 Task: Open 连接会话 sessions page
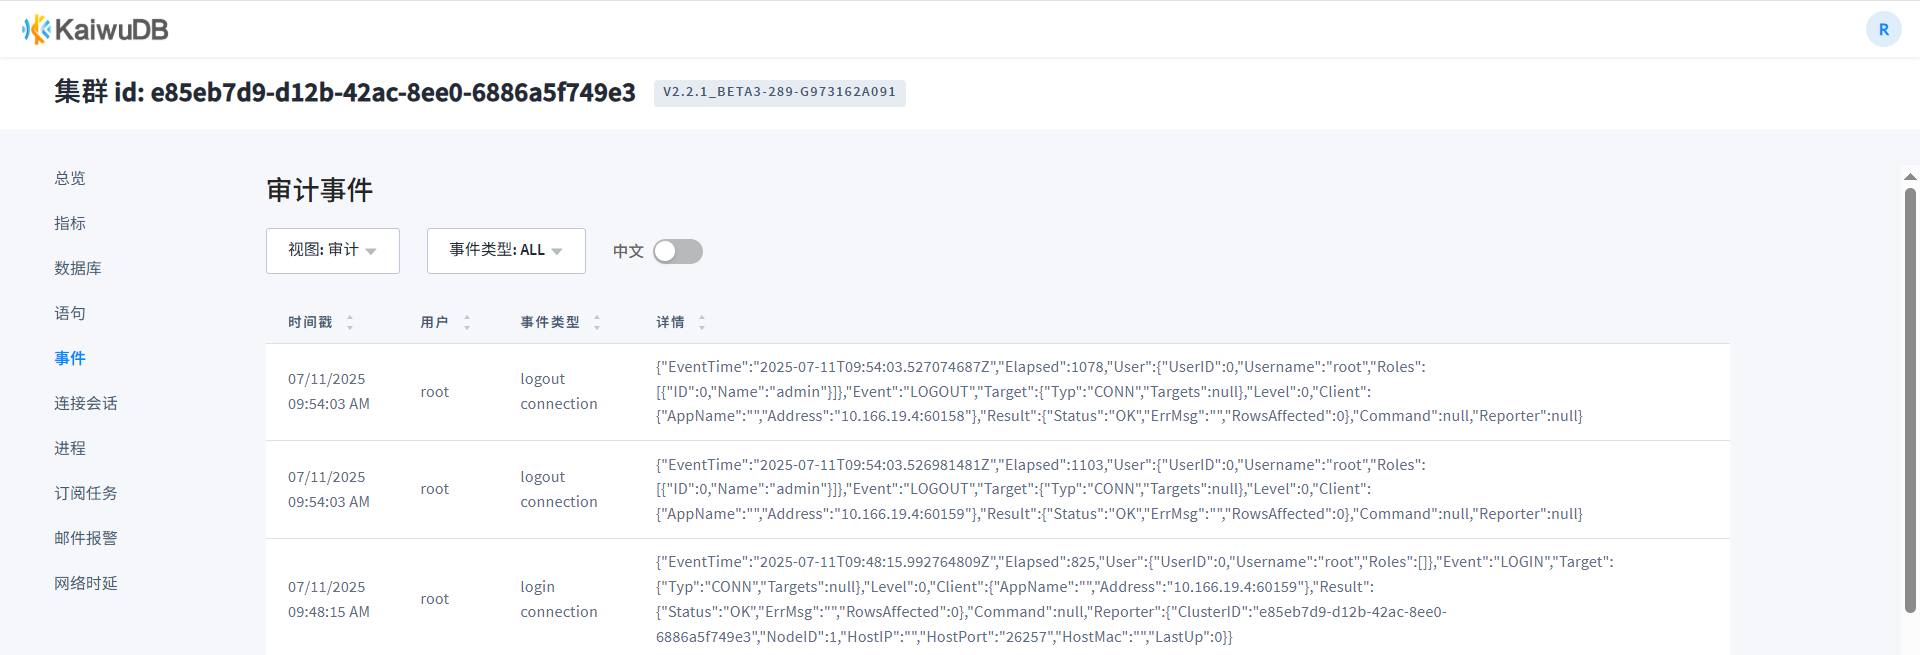(86, 403)
